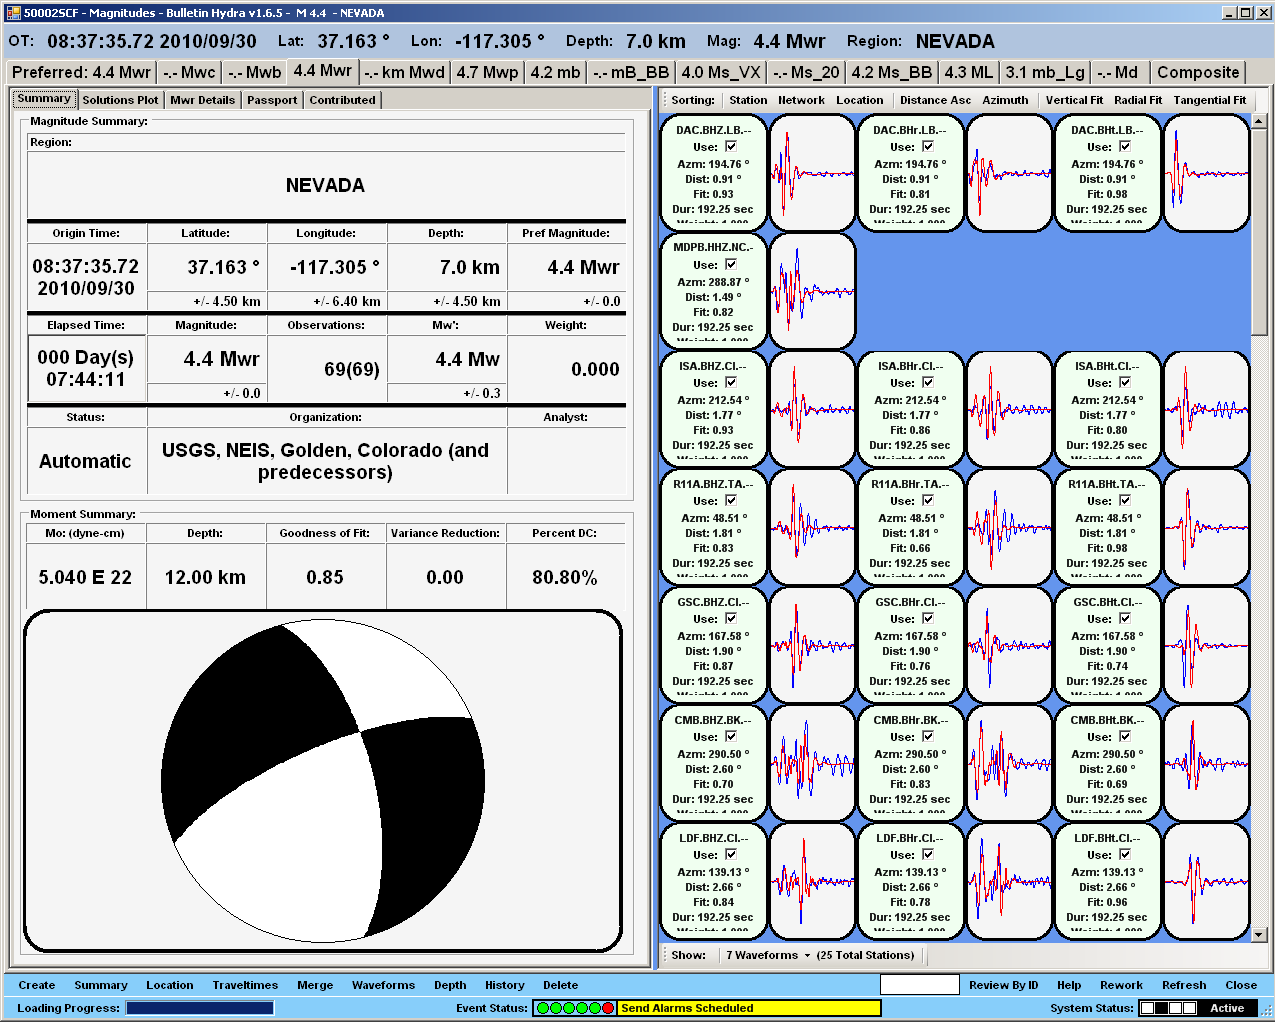Image resolution: width=1275 pixels, height=1022 pixels.
Task: Toggle Use checkbox for CMB.BHZ.BK
Action: click(731, 737)
